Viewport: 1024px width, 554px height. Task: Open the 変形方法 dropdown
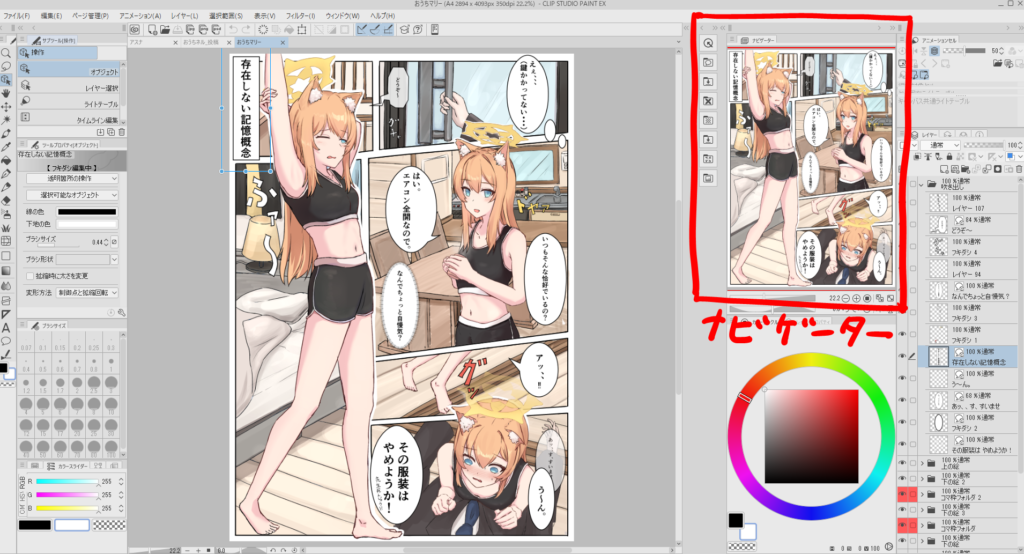point(88,293)
